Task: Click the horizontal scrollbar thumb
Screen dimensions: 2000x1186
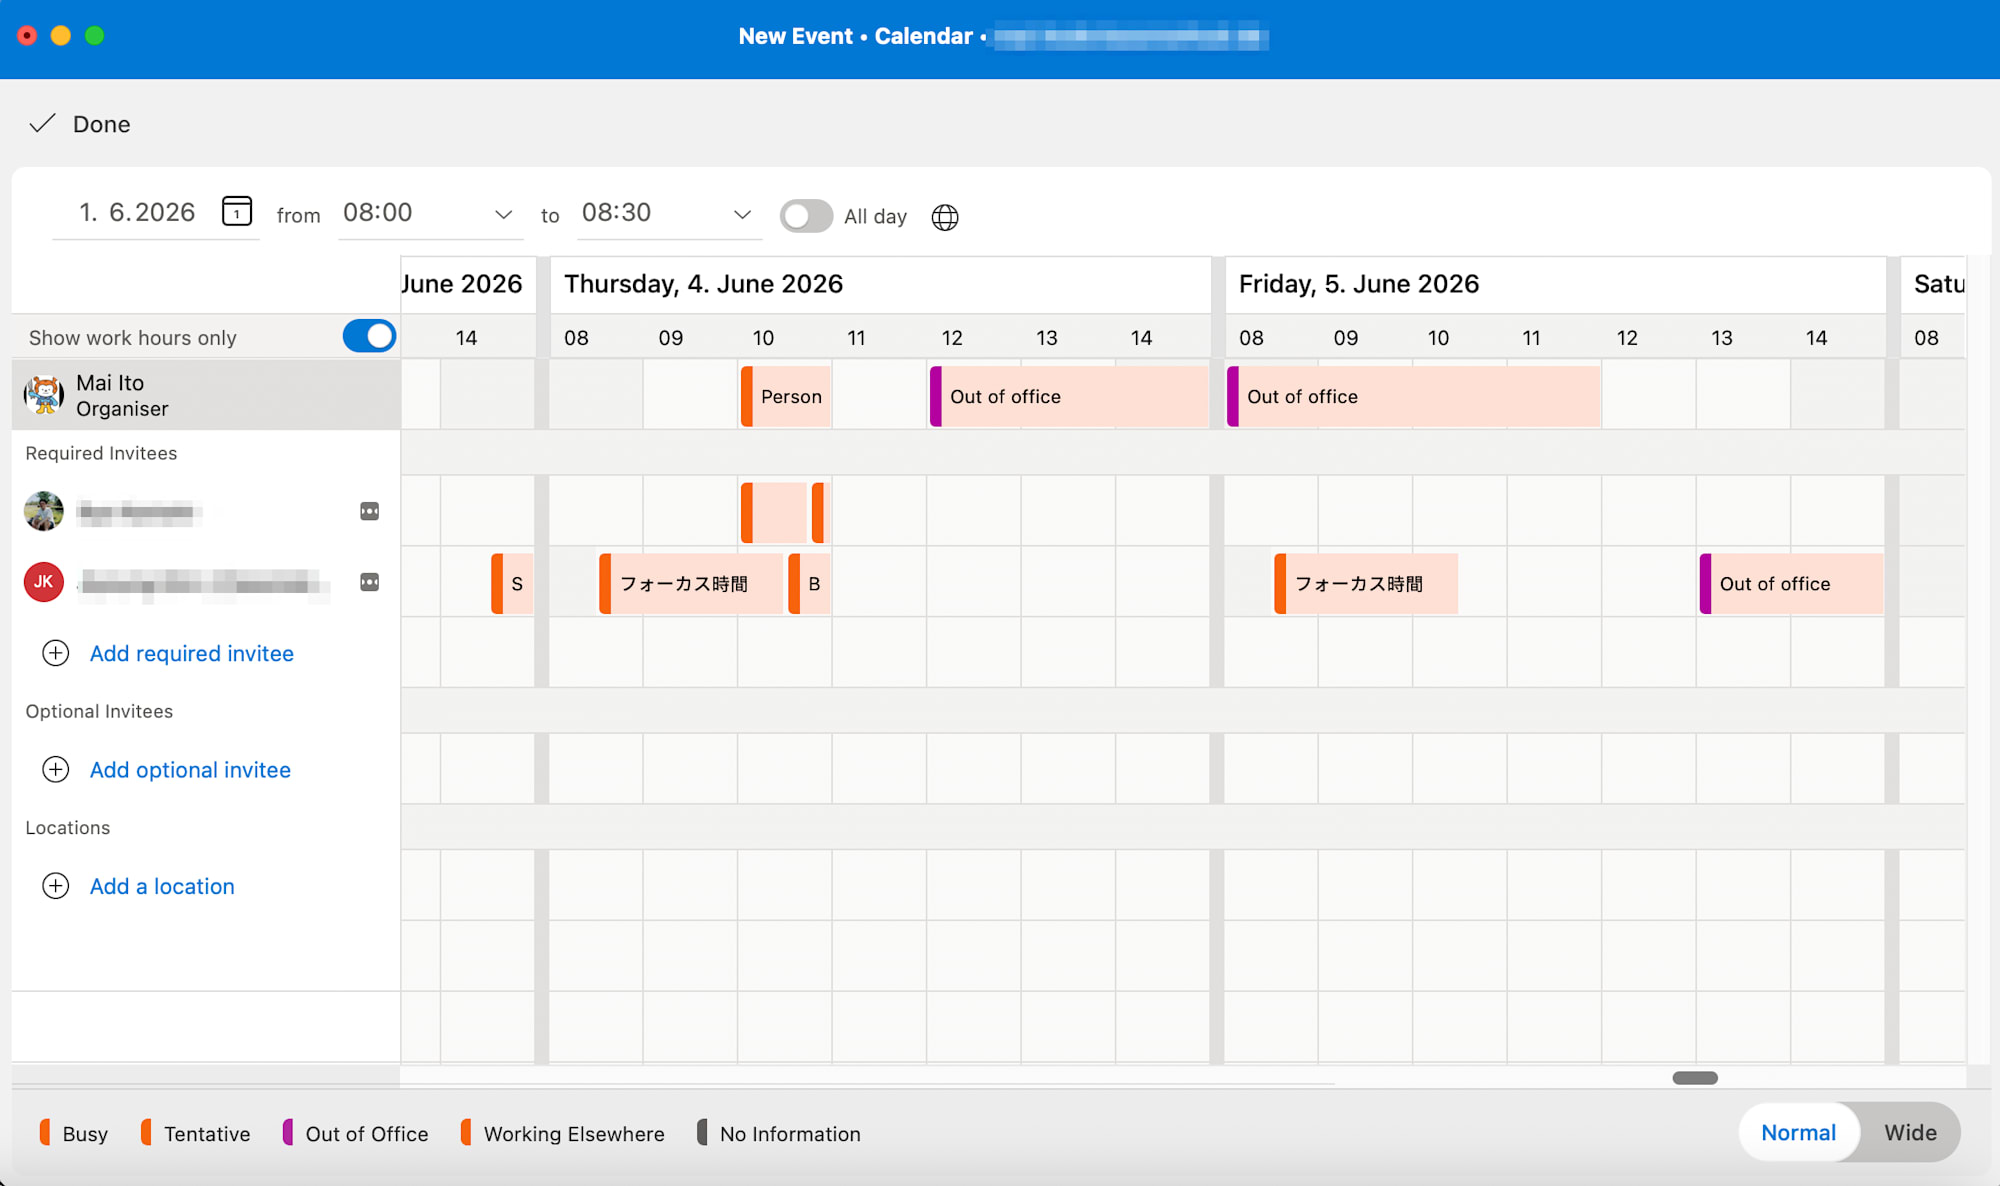Action: tap(1695, 1078)
